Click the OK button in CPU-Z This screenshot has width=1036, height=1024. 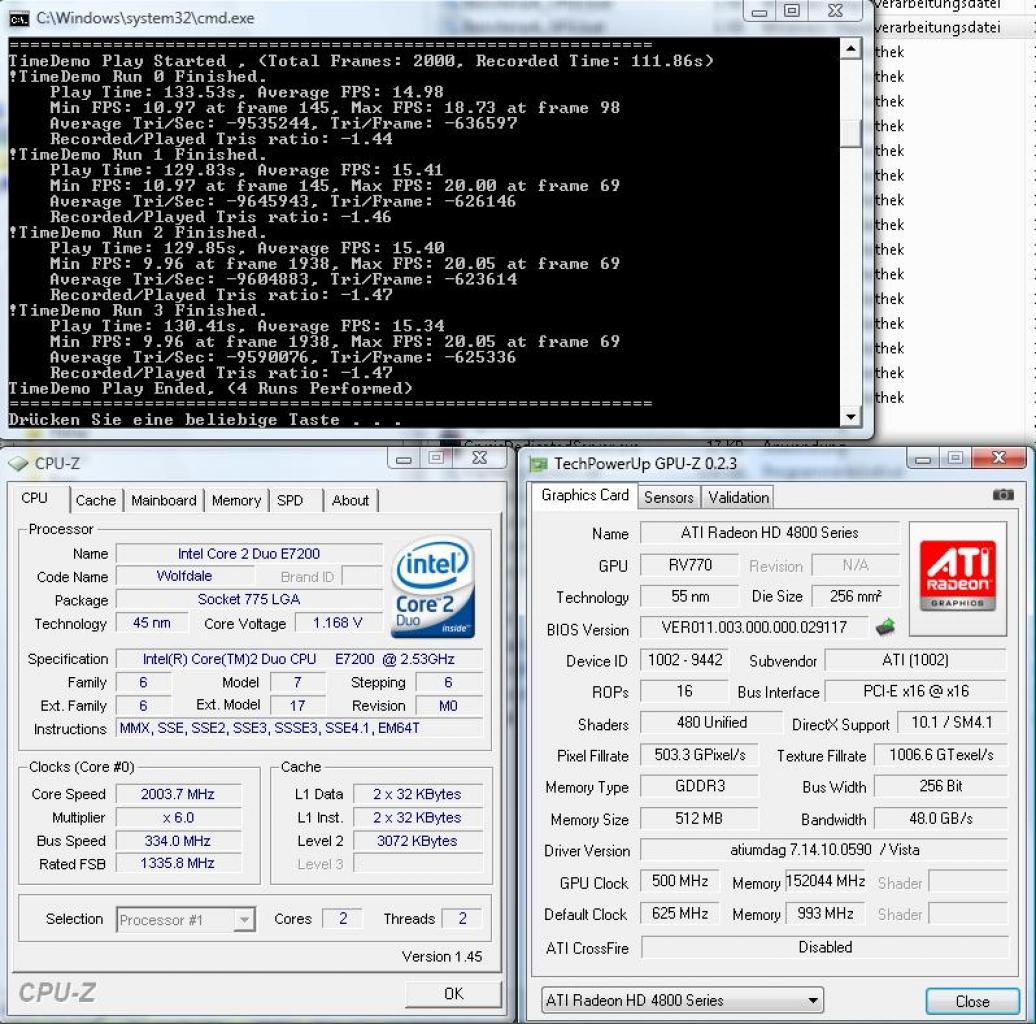(453, 994)
